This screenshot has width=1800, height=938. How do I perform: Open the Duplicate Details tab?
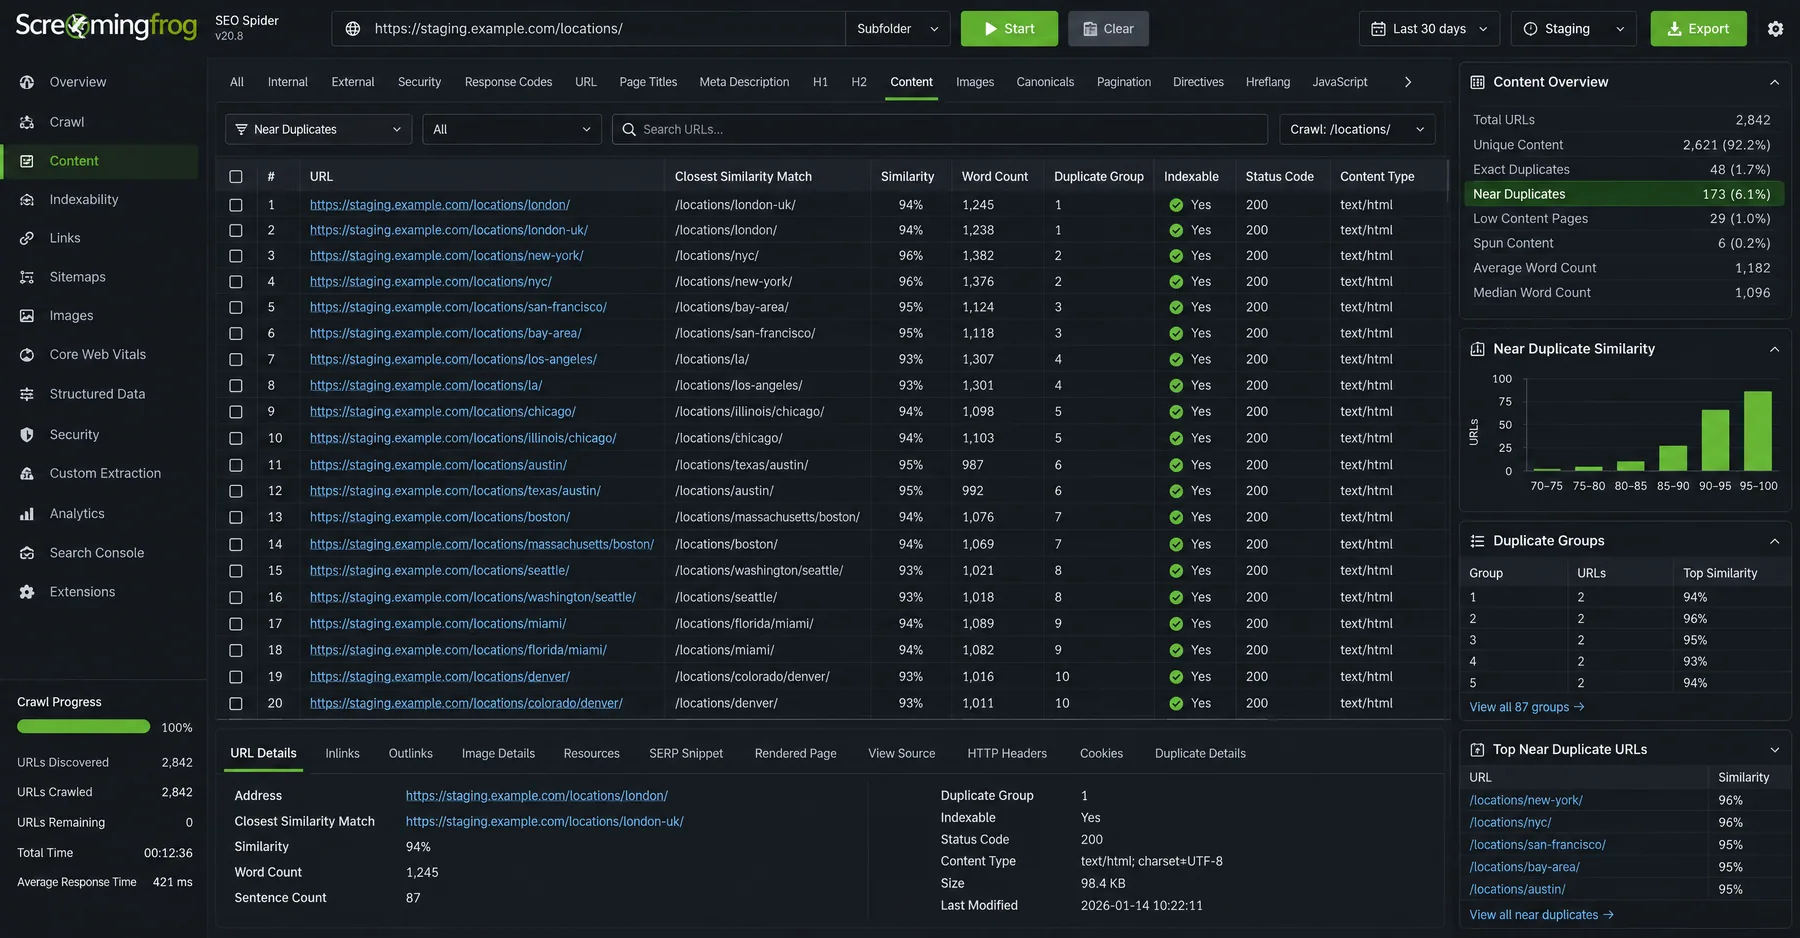(x=1200, y=754)
